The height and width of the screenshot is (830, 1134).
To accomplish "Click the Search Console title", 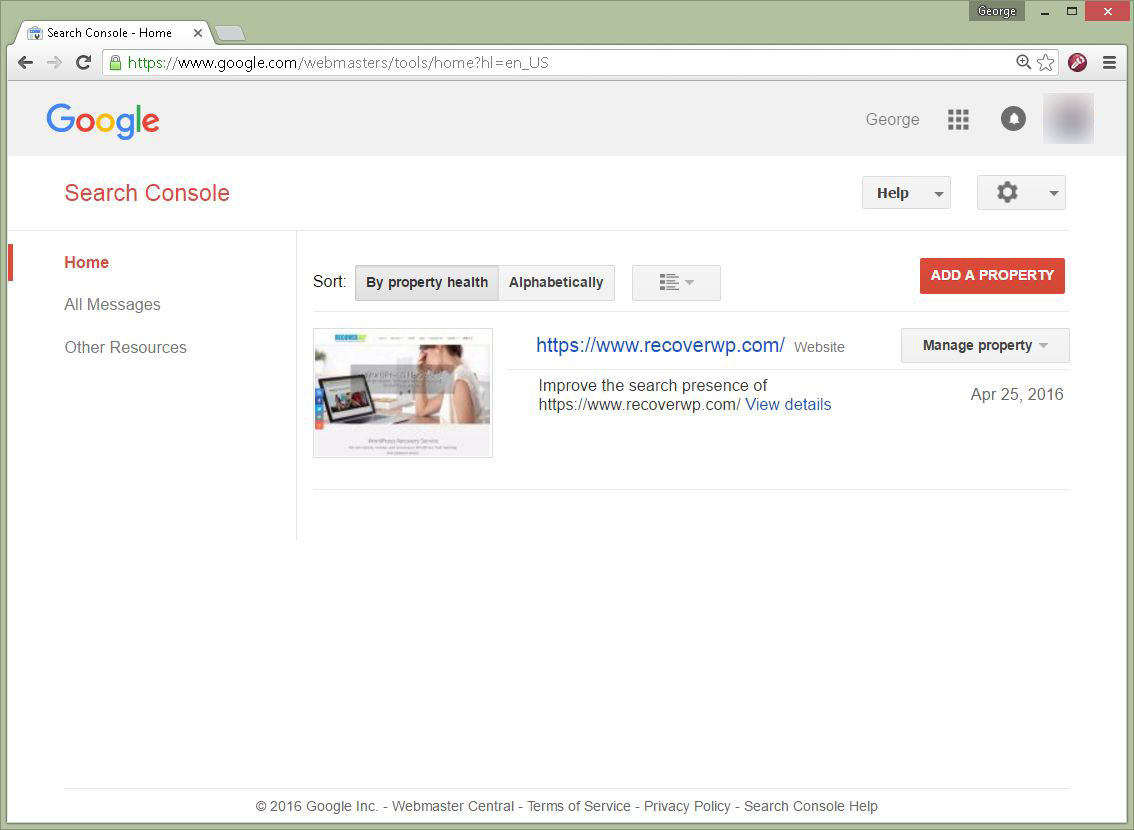I will coord(147,193).
